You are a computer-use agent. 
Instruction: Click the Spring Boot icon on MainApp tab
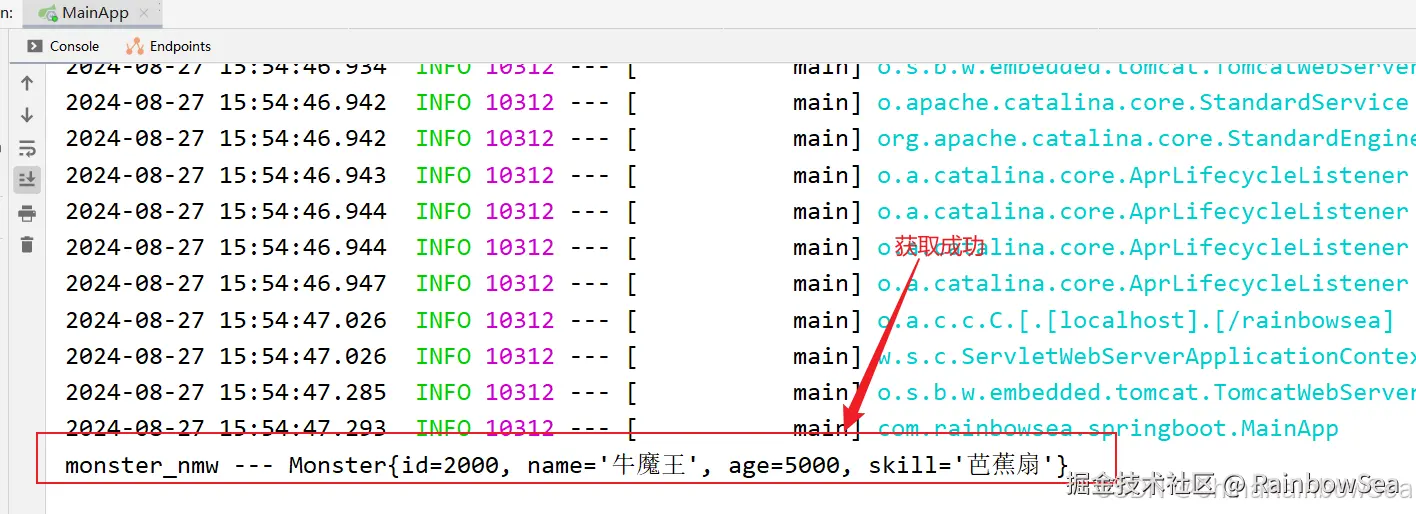(47, 13)
